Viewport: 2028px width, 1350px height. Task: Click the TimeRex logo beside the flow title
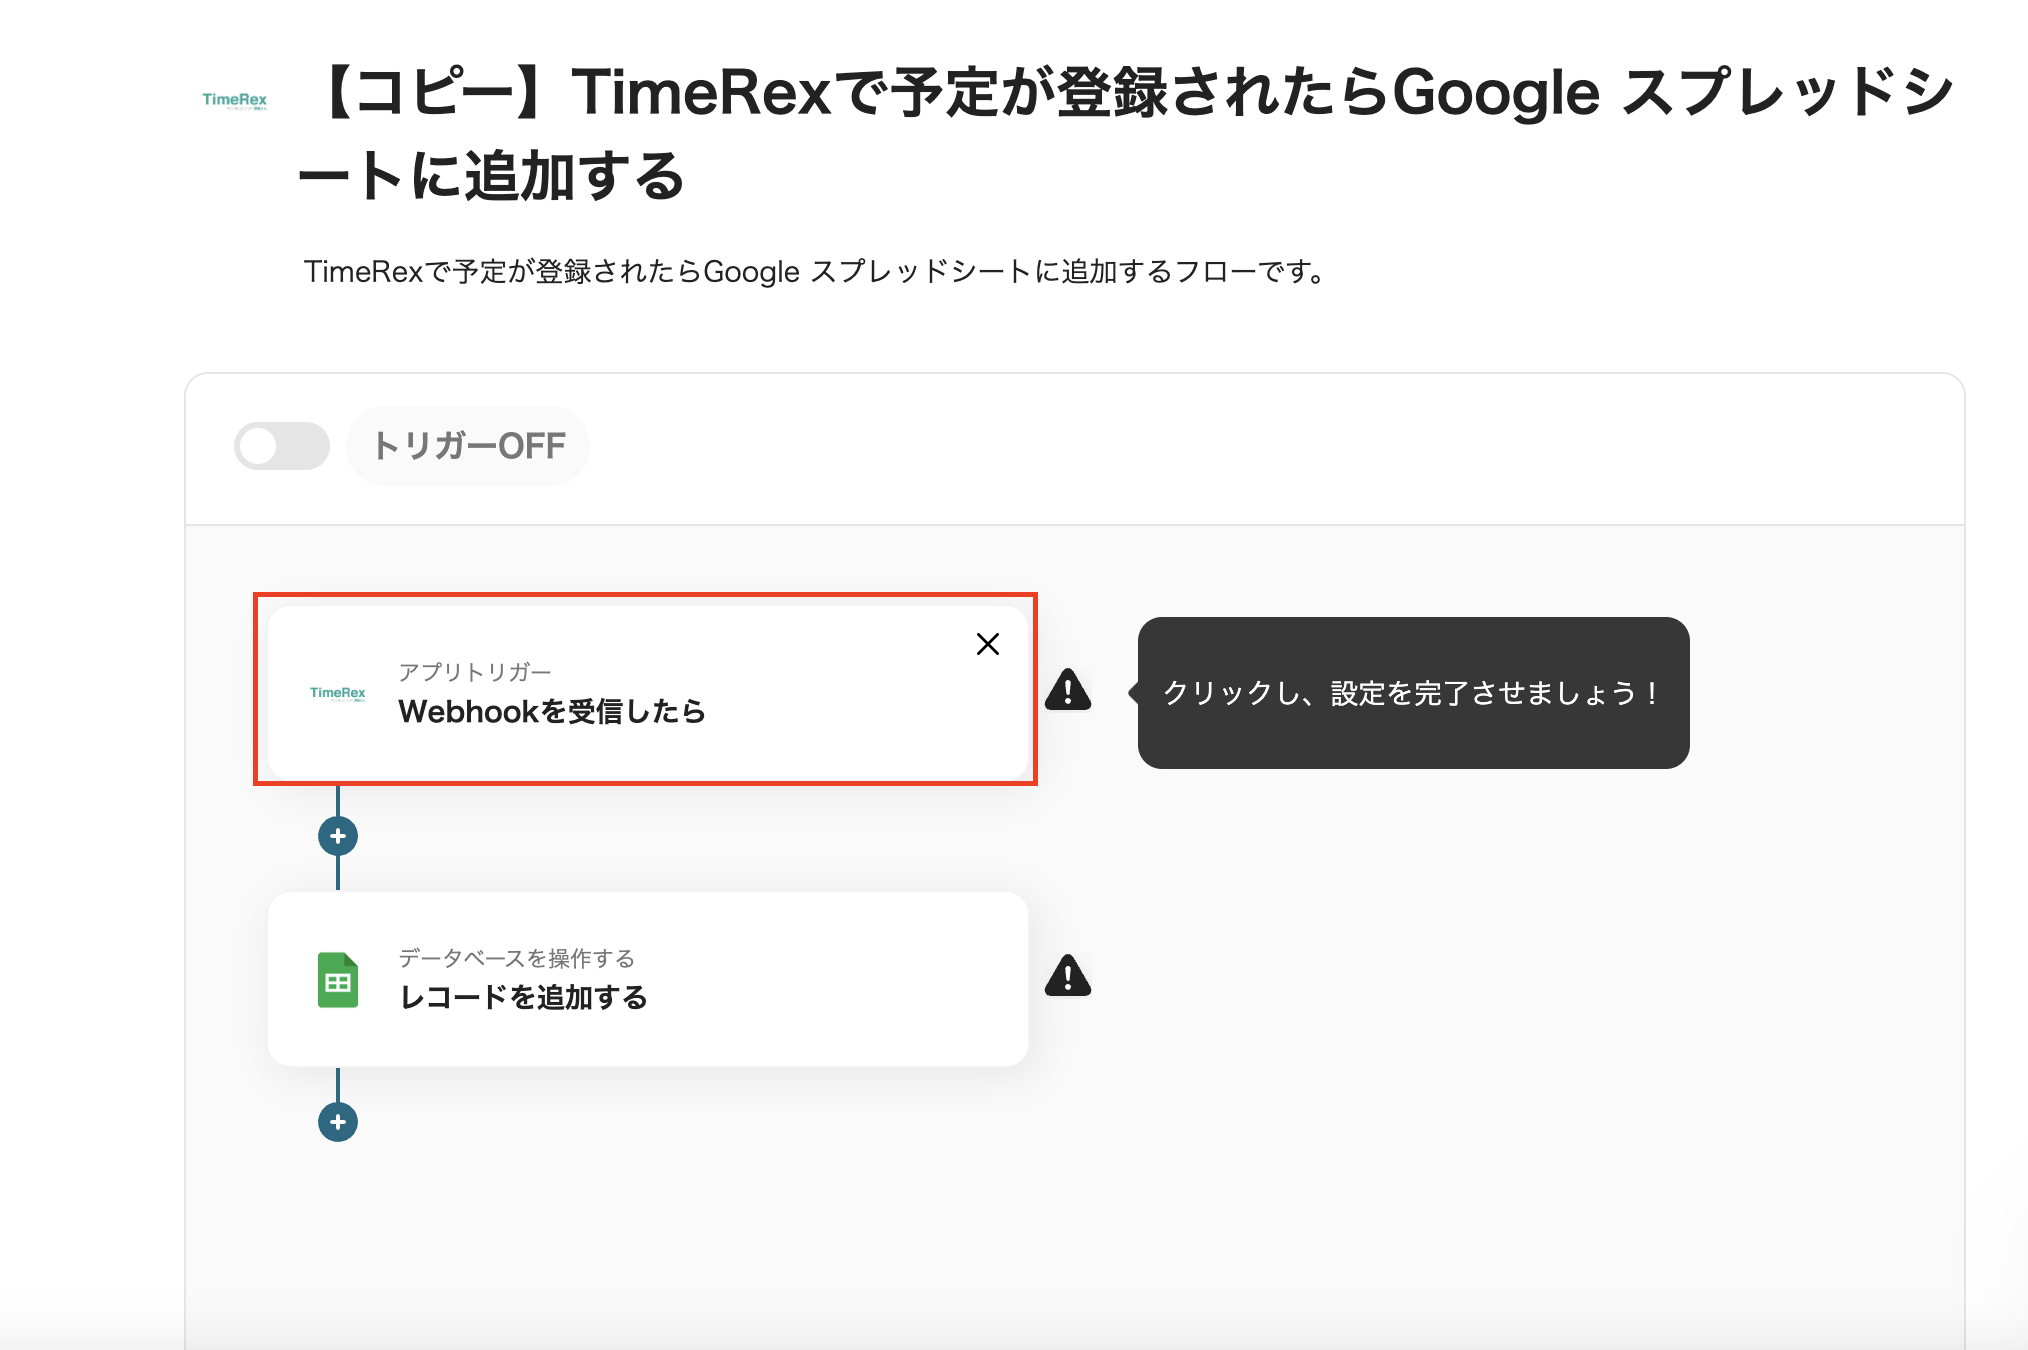[234, 100]
